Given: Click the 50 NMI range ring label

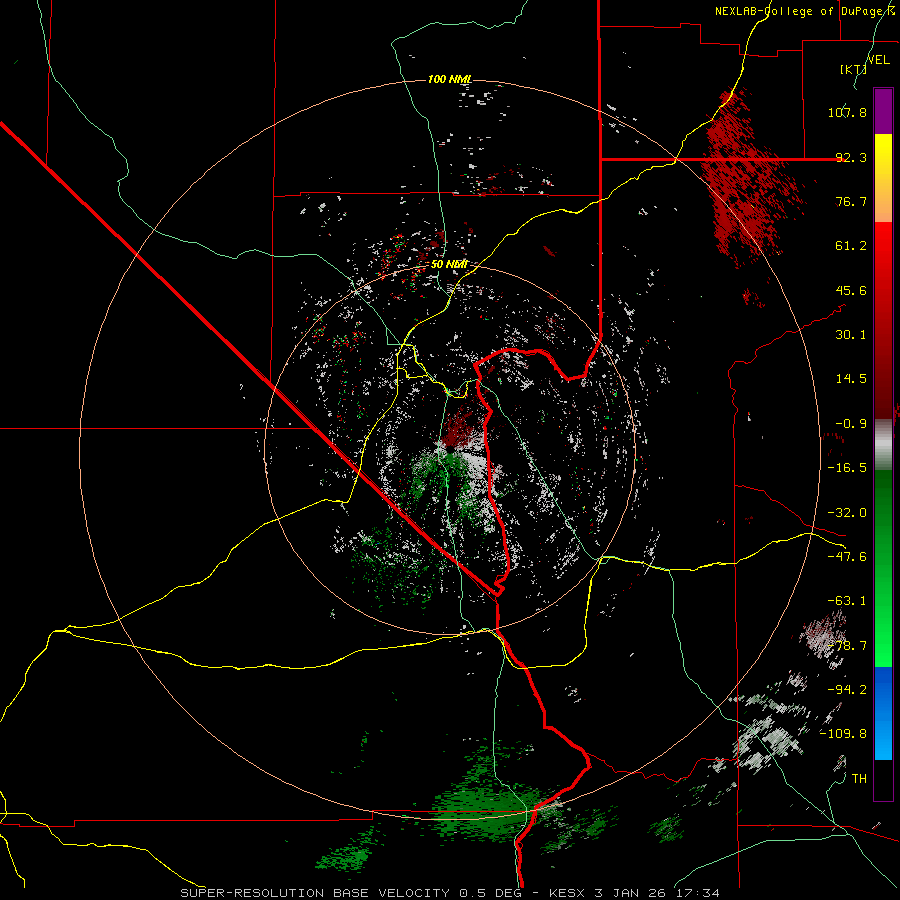Looking at the screenshot, I should click(449, 265).
